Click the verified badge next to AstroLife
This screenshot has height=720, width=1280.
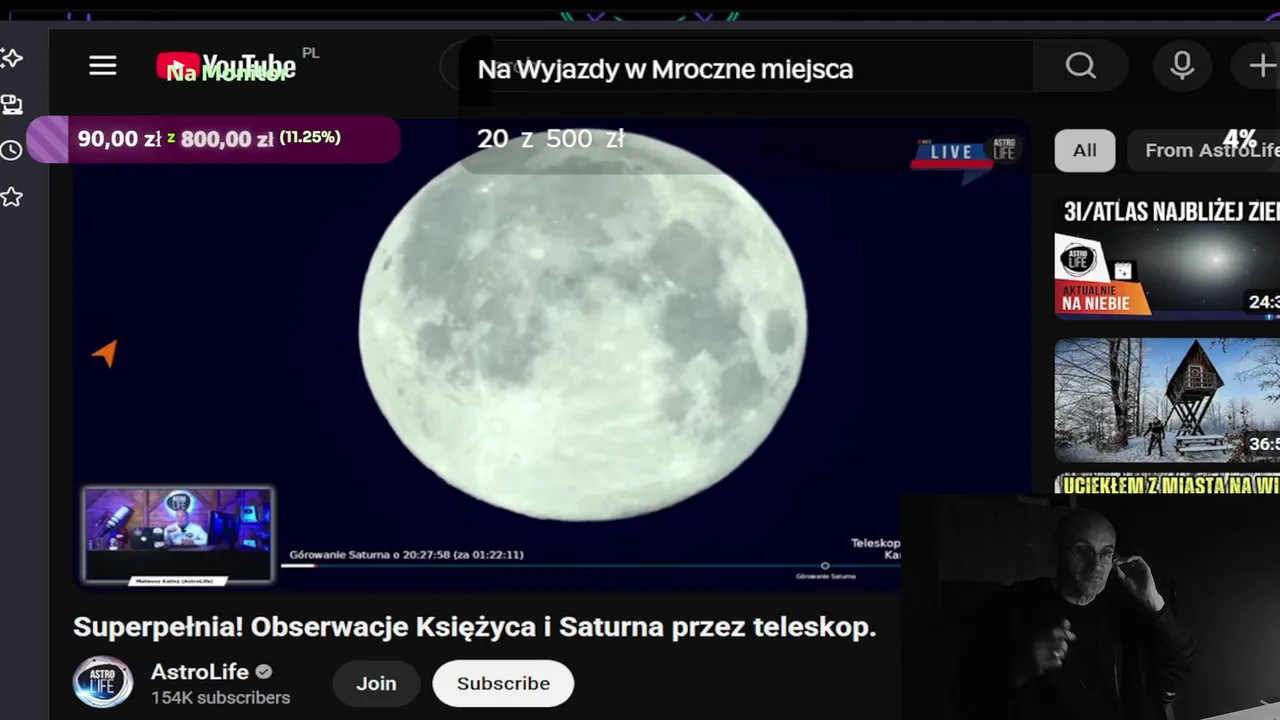(x=264, y=672)
